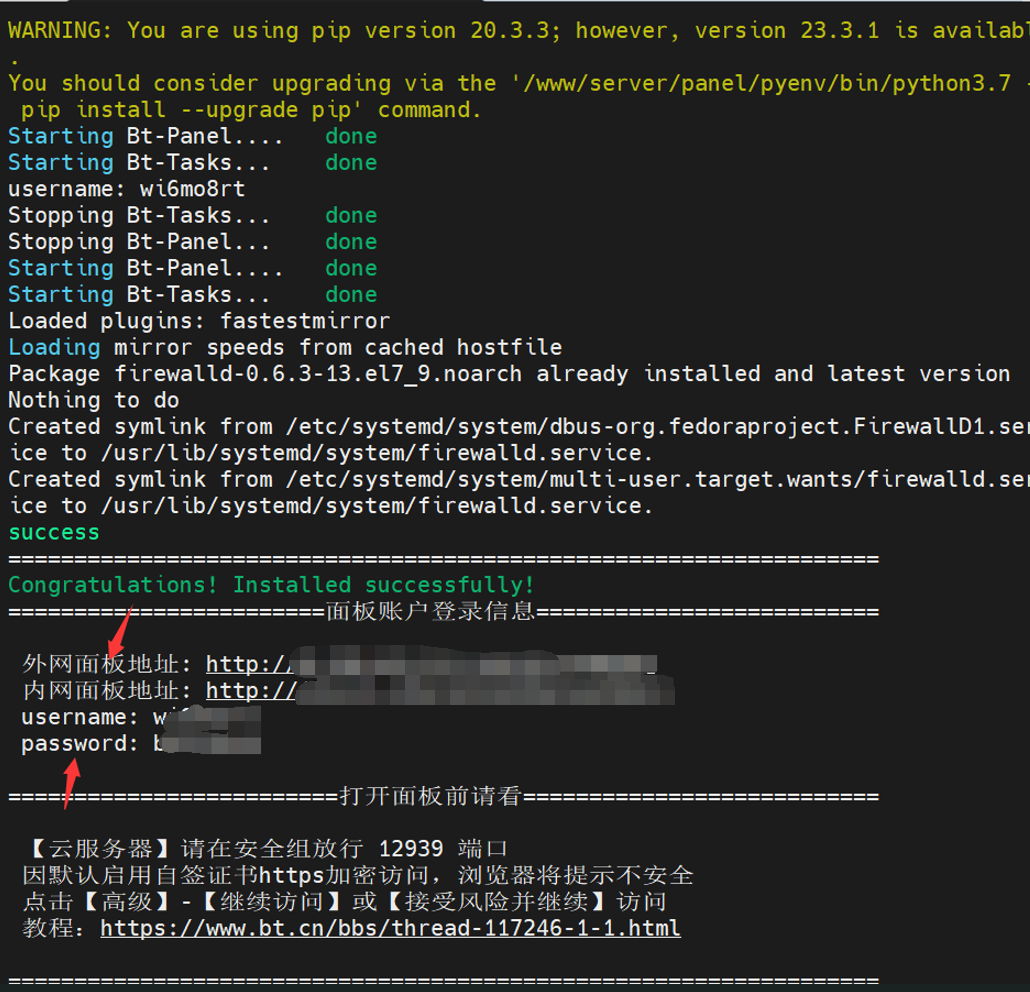Click the green 'success' line

coord(54,532)
